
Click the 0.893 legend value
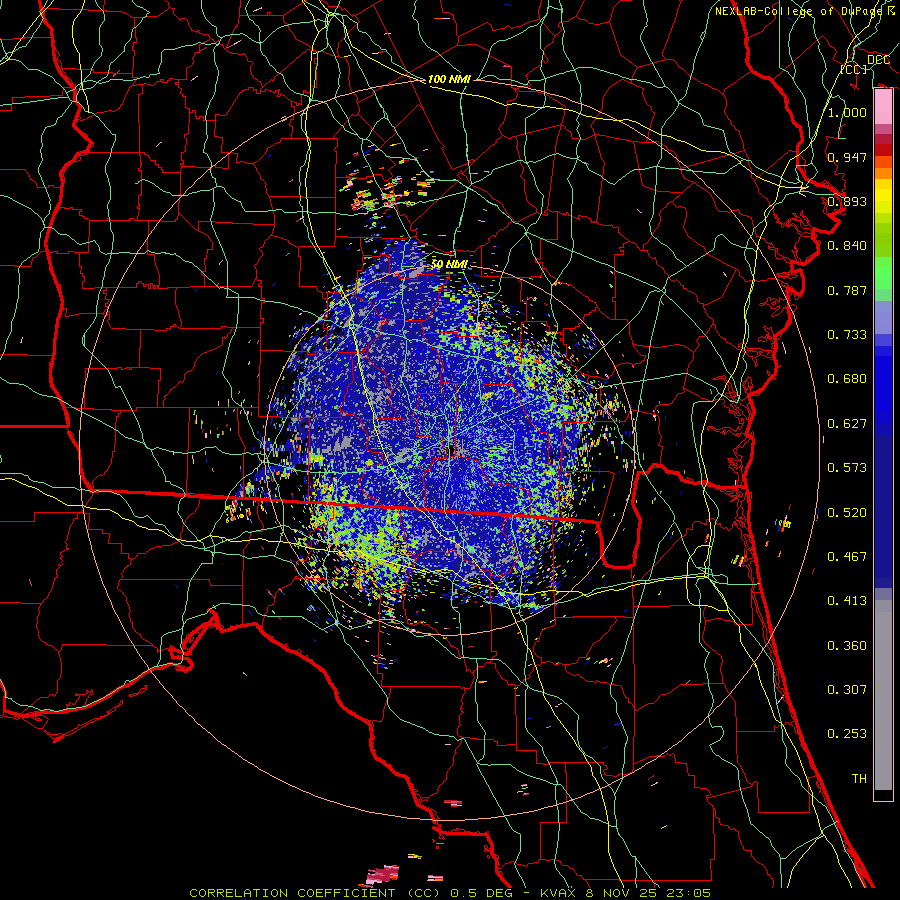(x=847, y=201)
